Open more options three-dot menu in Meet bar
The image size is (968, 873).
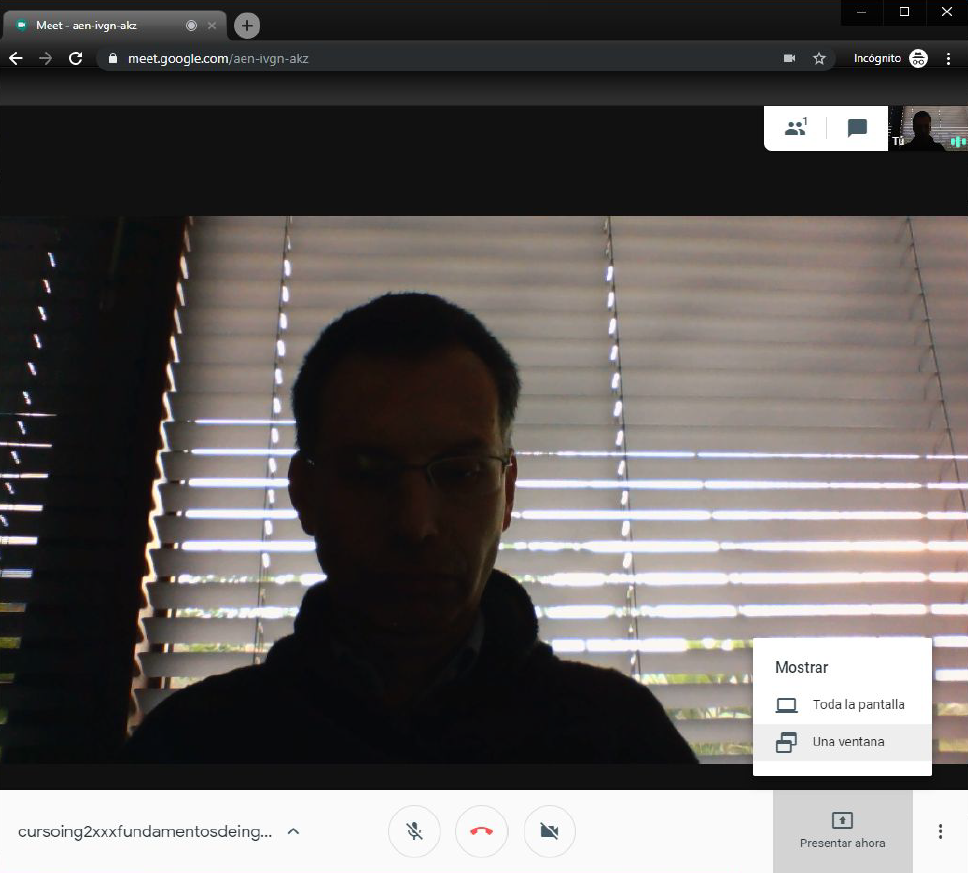point(940,831)
